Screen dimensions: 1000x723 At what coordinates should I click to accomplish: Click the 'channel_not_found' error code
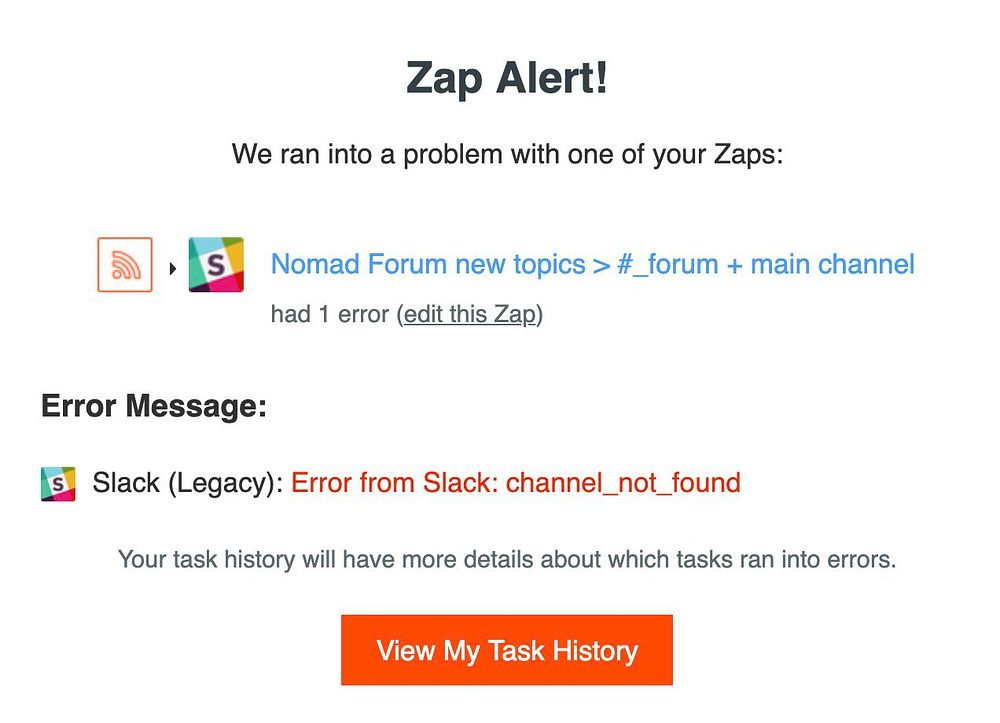pos(623,483)
